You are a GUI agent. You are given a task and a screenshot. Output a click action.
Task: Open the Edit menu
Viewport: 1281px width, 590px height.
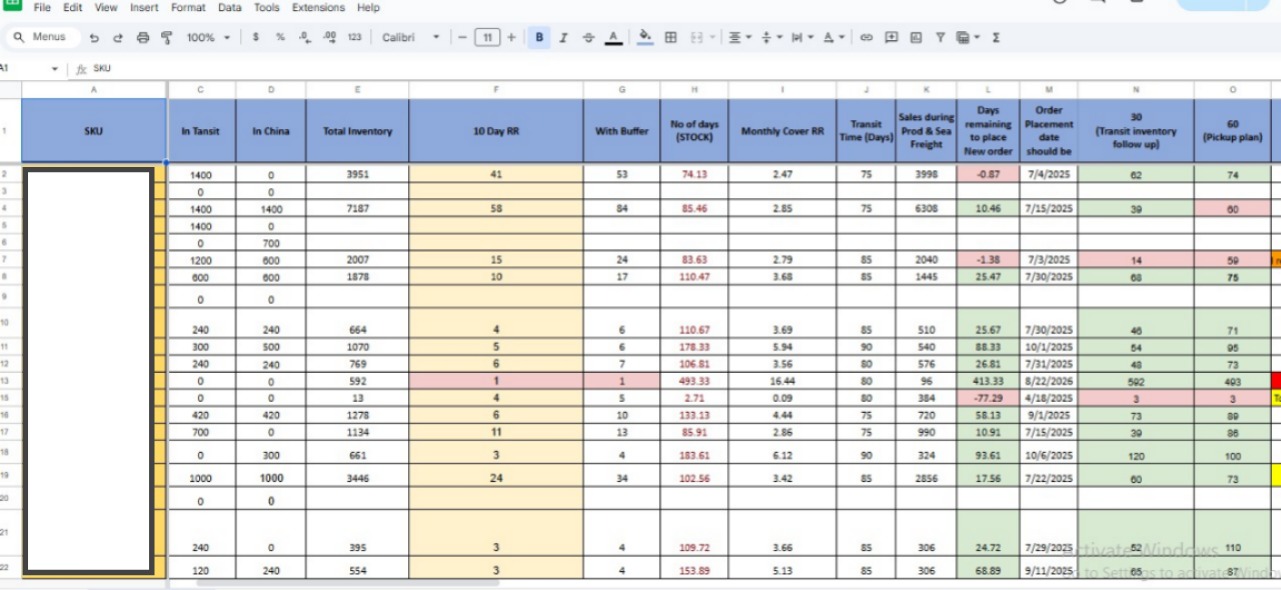[x=73, y=7]
